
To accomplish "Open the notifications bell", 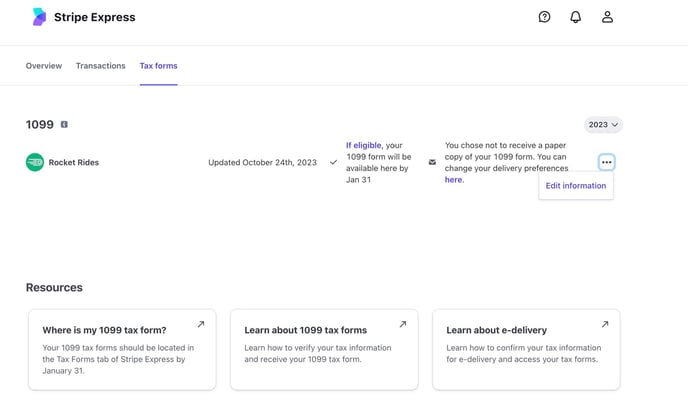I will click(575, 17).
